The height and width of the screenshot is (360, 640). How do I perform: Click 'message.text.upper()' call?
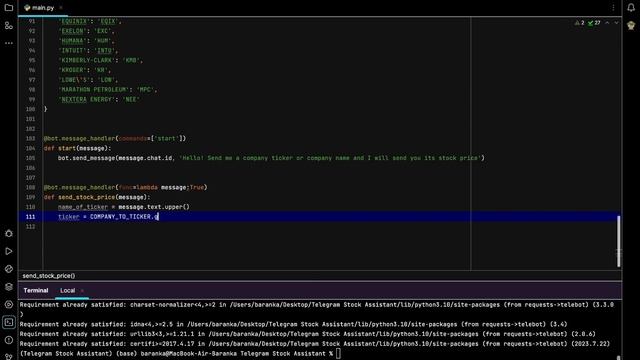154,207
